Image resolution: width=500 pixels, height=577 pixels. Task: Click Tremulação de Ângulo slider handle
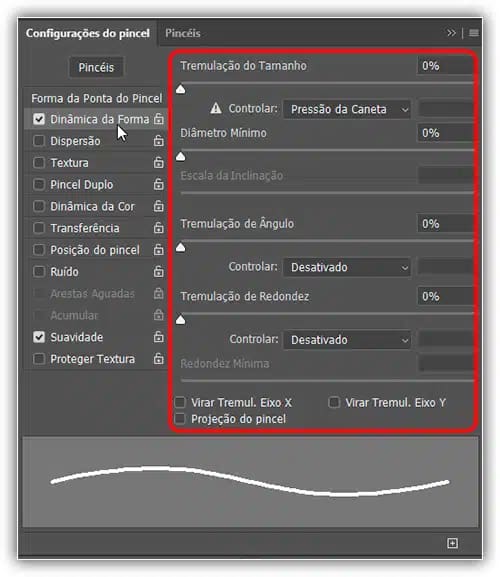click(180, 248)
